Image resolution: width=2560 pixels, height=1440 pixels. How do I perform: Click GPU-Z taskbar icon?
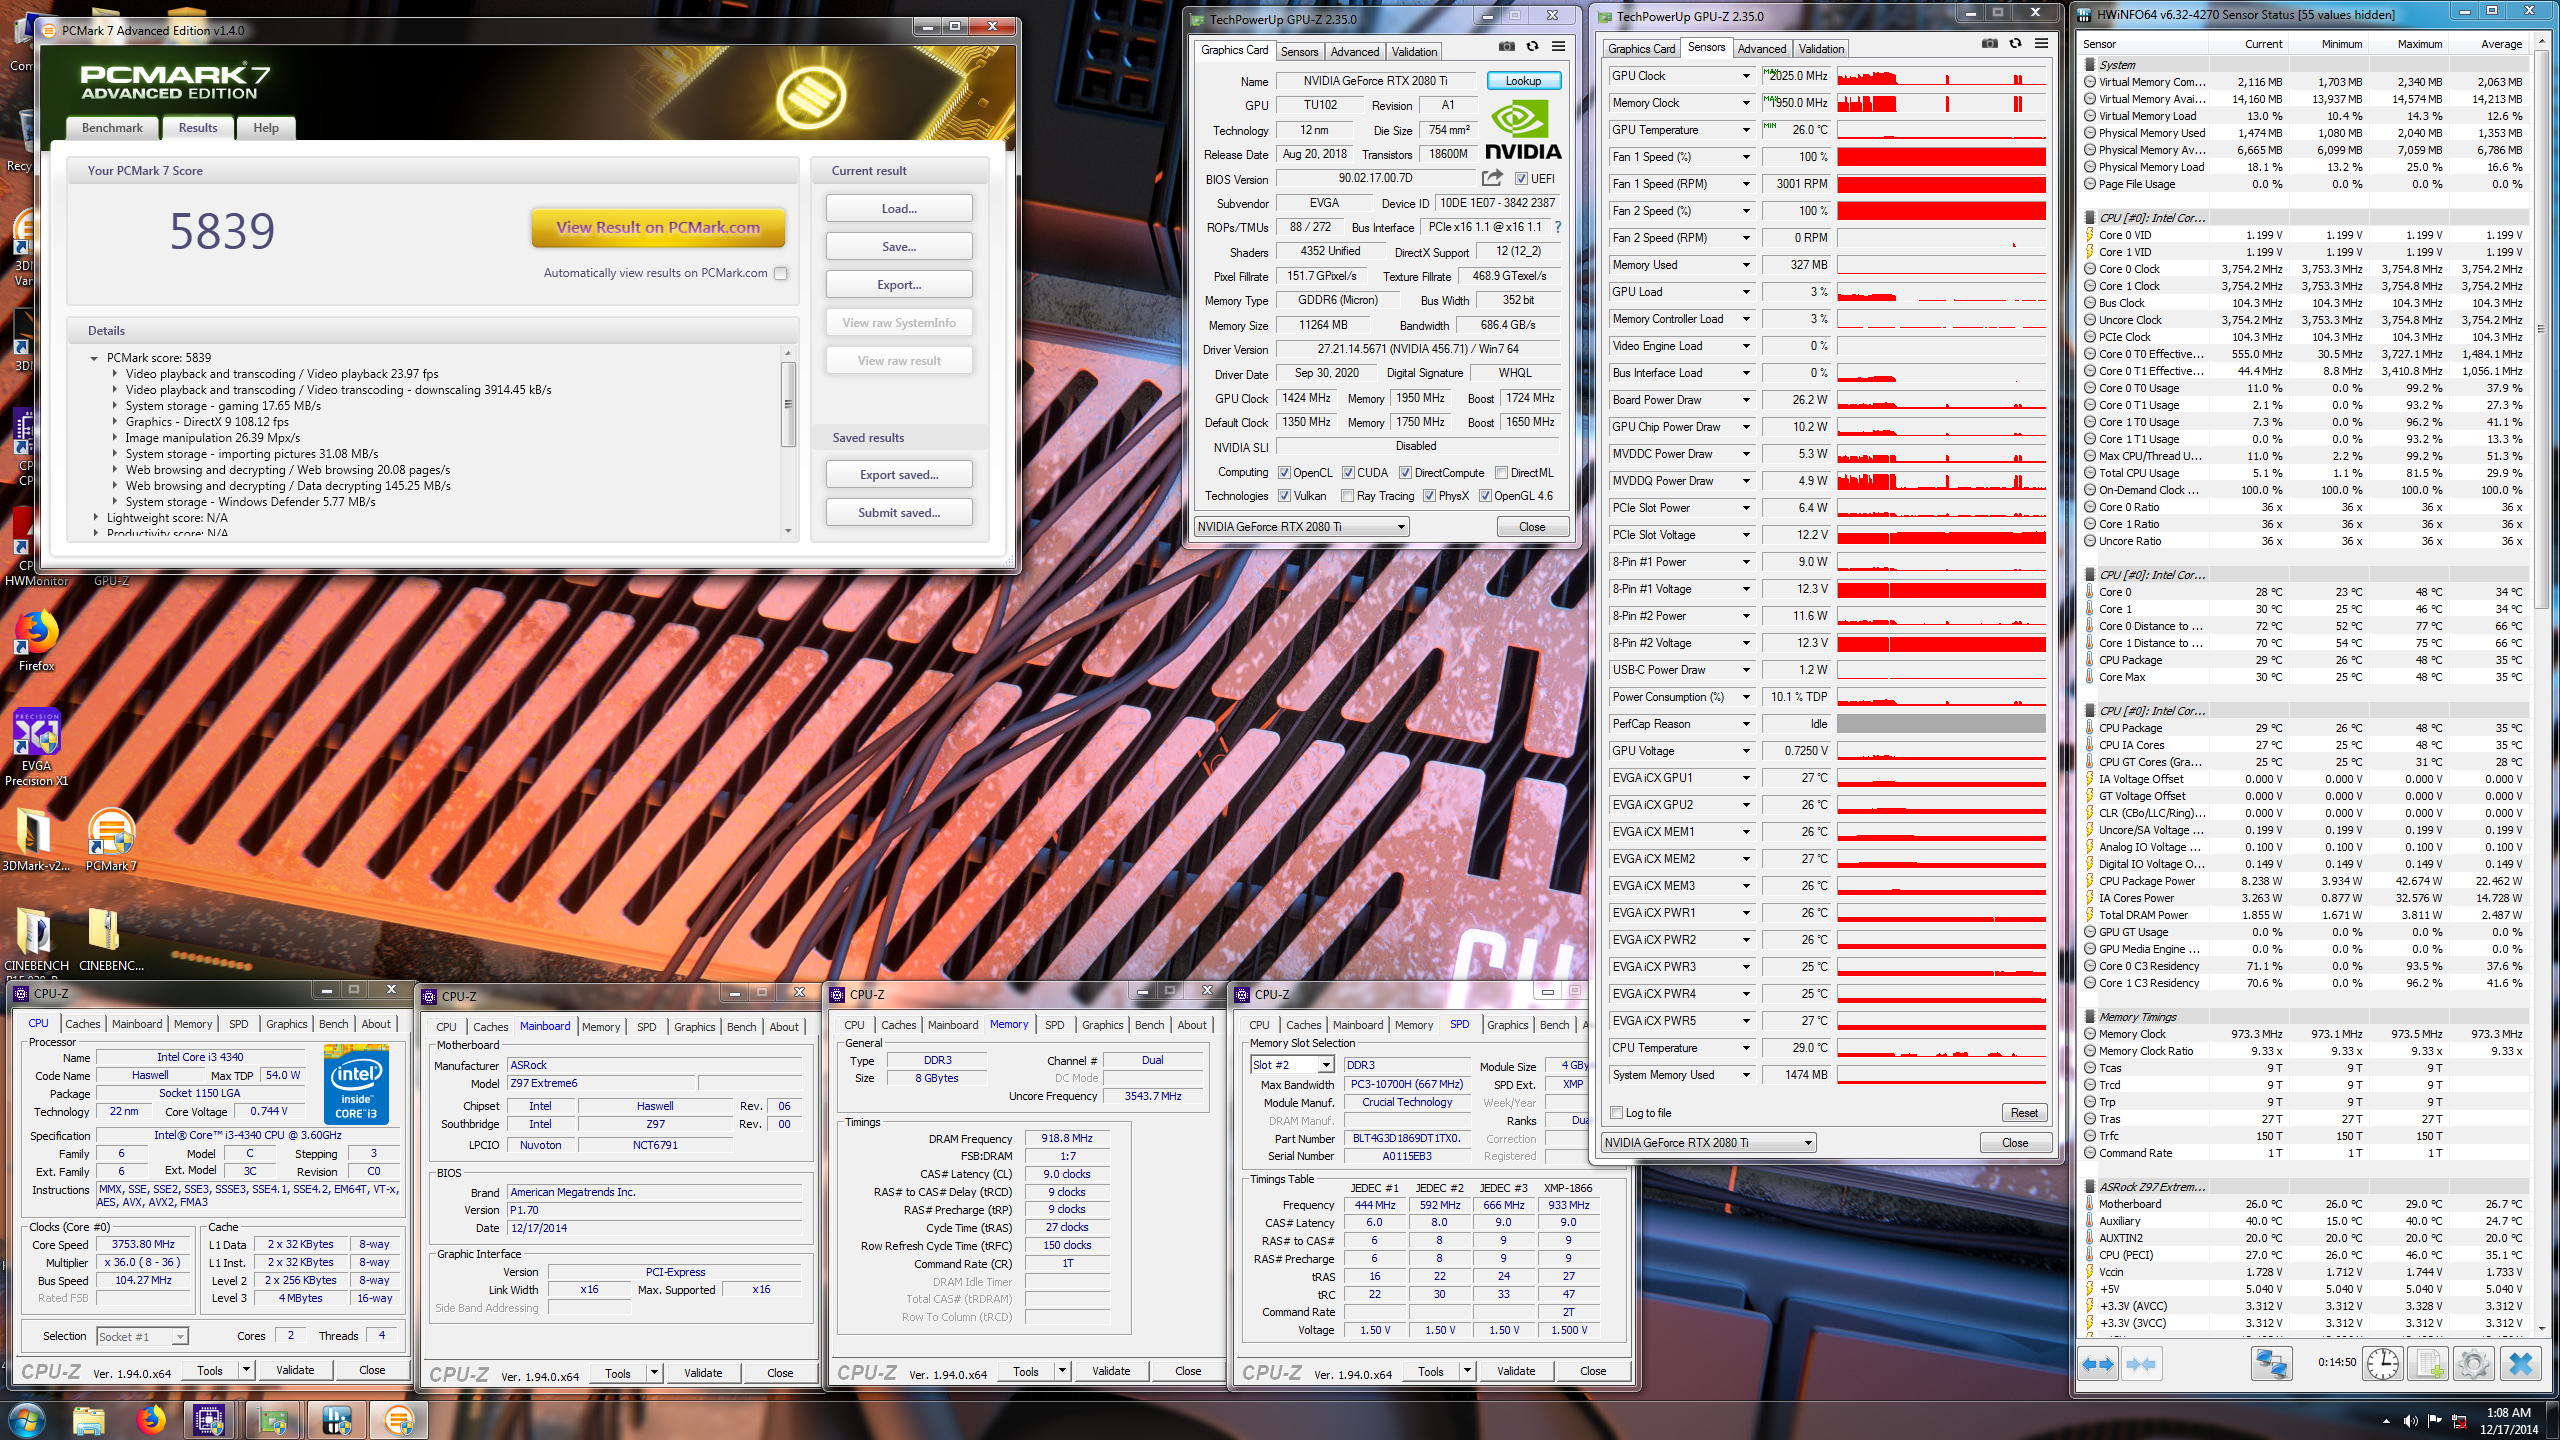pos(273,1420)
